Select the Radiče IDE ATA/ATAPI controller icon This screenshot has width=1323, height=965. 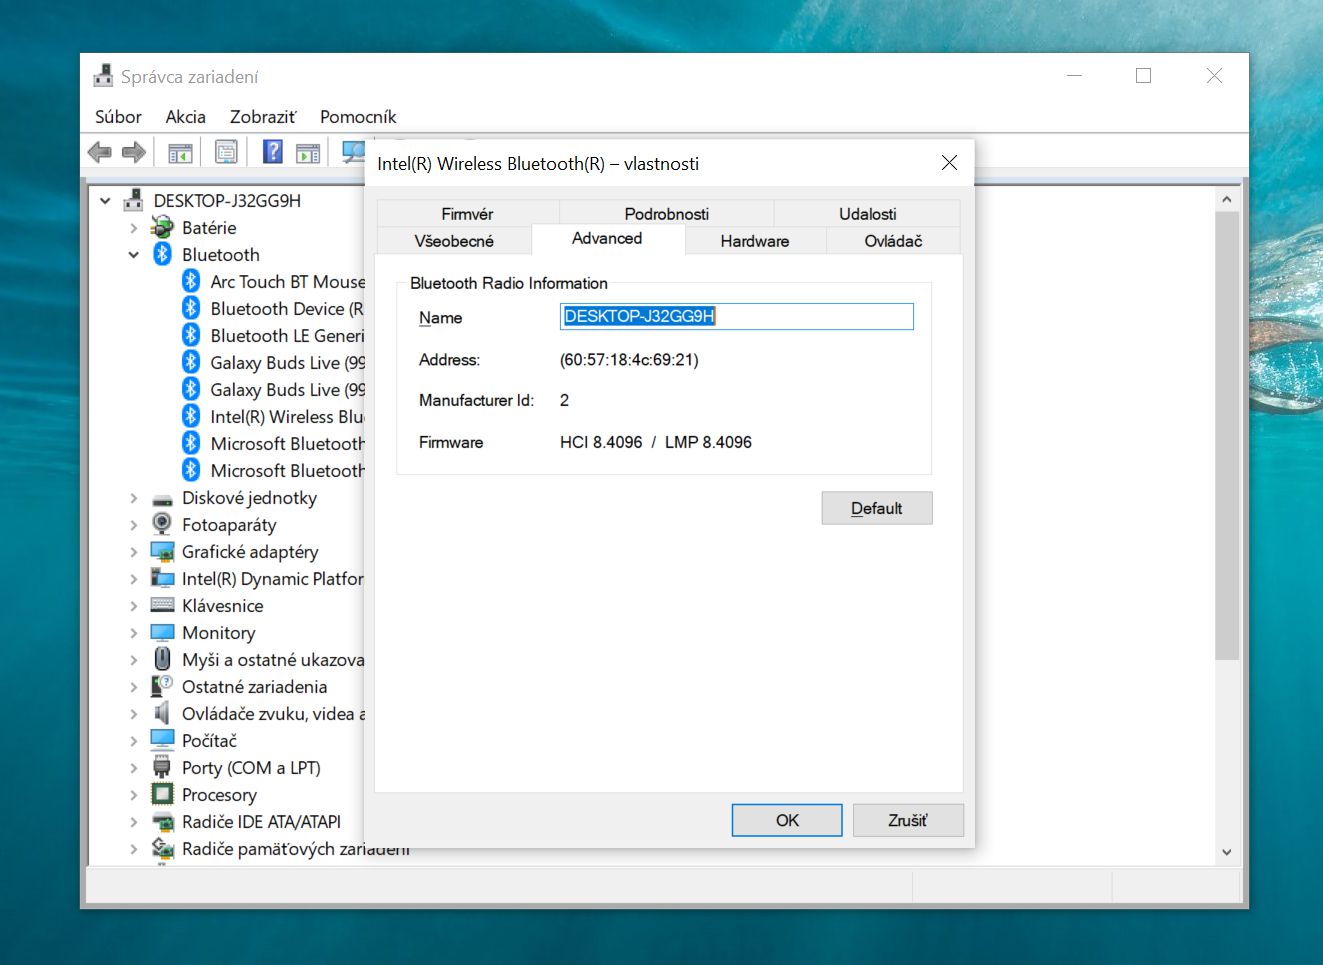point(162,822)
